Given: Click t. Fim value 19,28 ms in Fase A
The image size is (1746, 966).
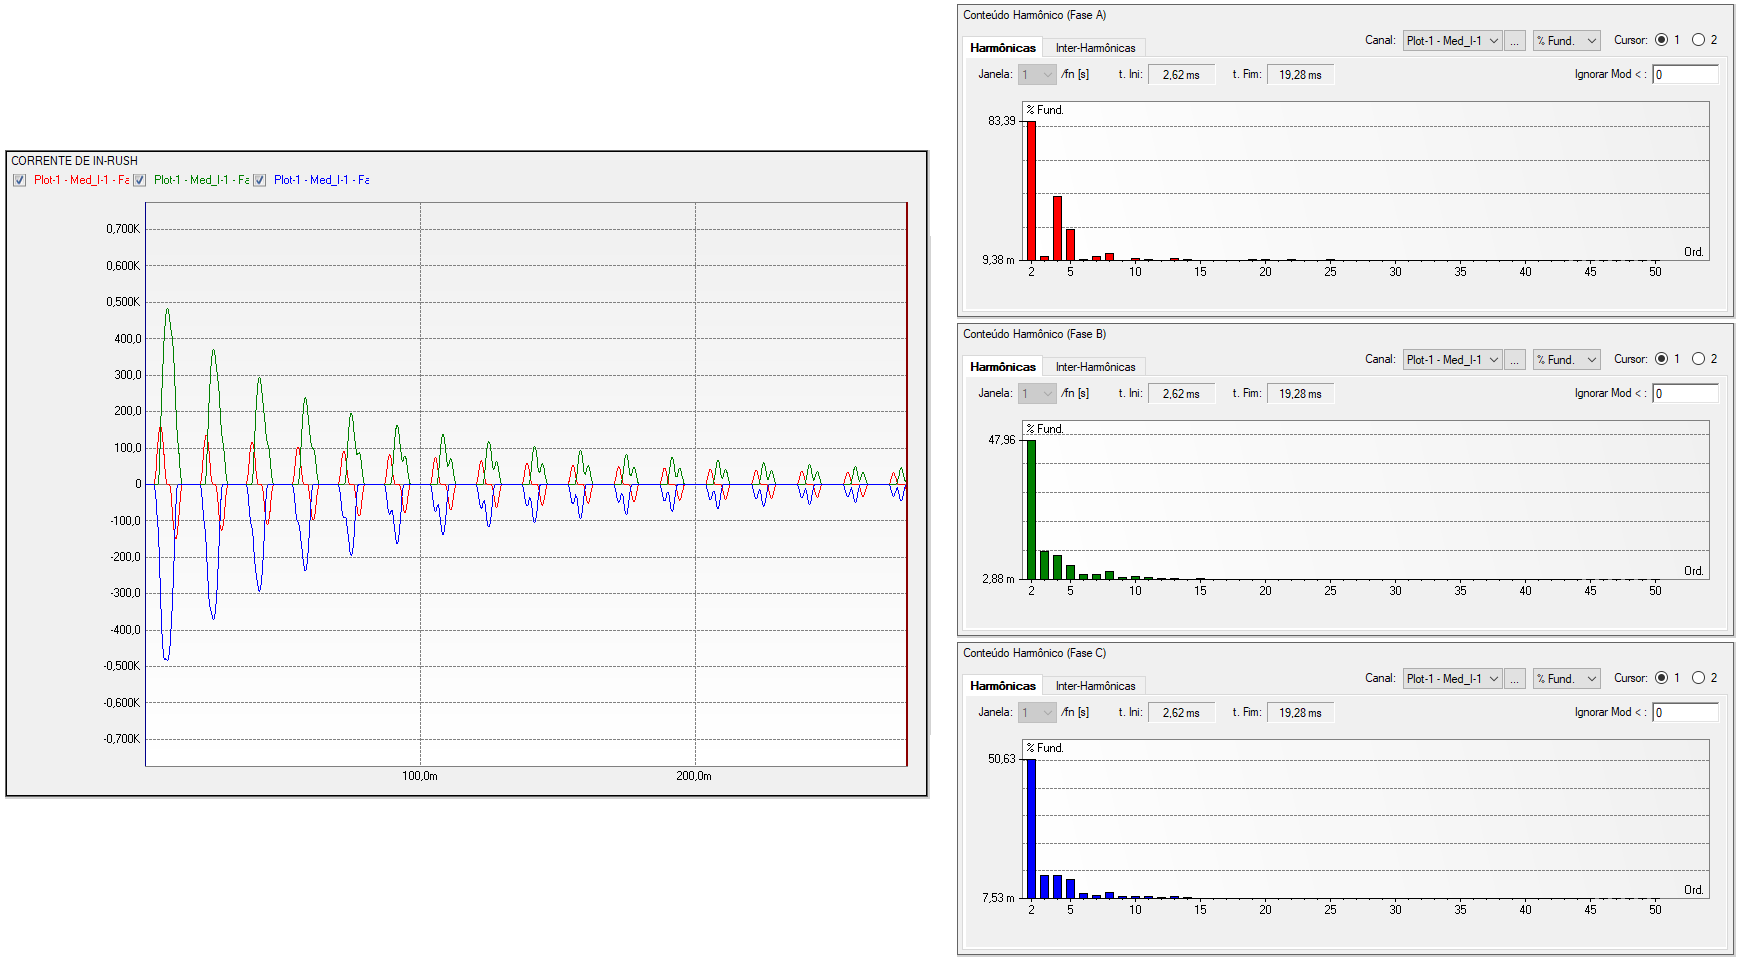Looking at the screenshot, I should 1300,75.
